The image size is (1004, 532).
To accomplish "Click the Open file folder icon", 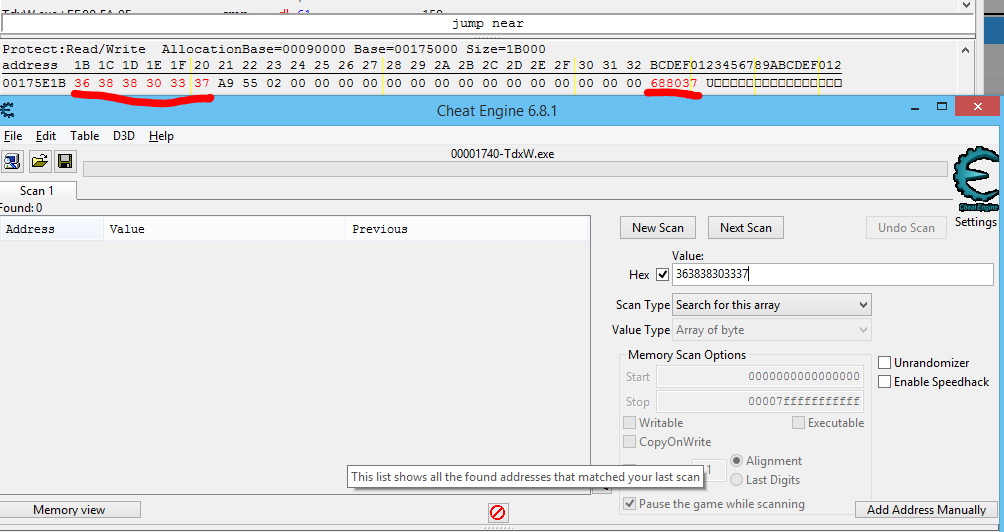I will tap(40, 161).
